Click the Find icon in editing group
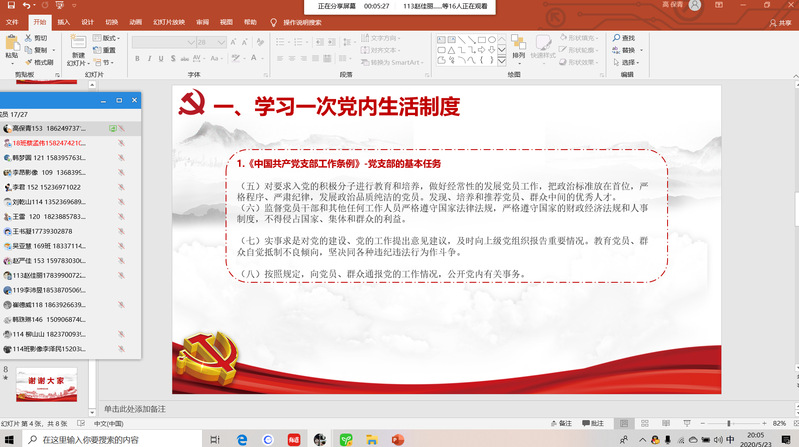 [626, 38]
